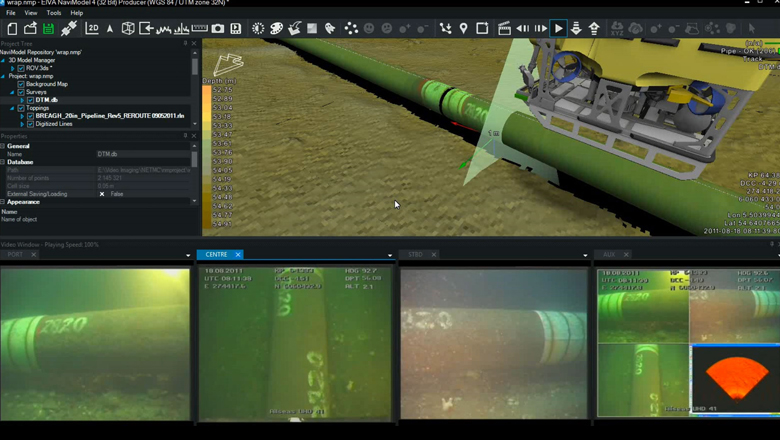Viewport: 780px width, 440px height.
Task: Open the Tools menu
Action: (53, 13)
